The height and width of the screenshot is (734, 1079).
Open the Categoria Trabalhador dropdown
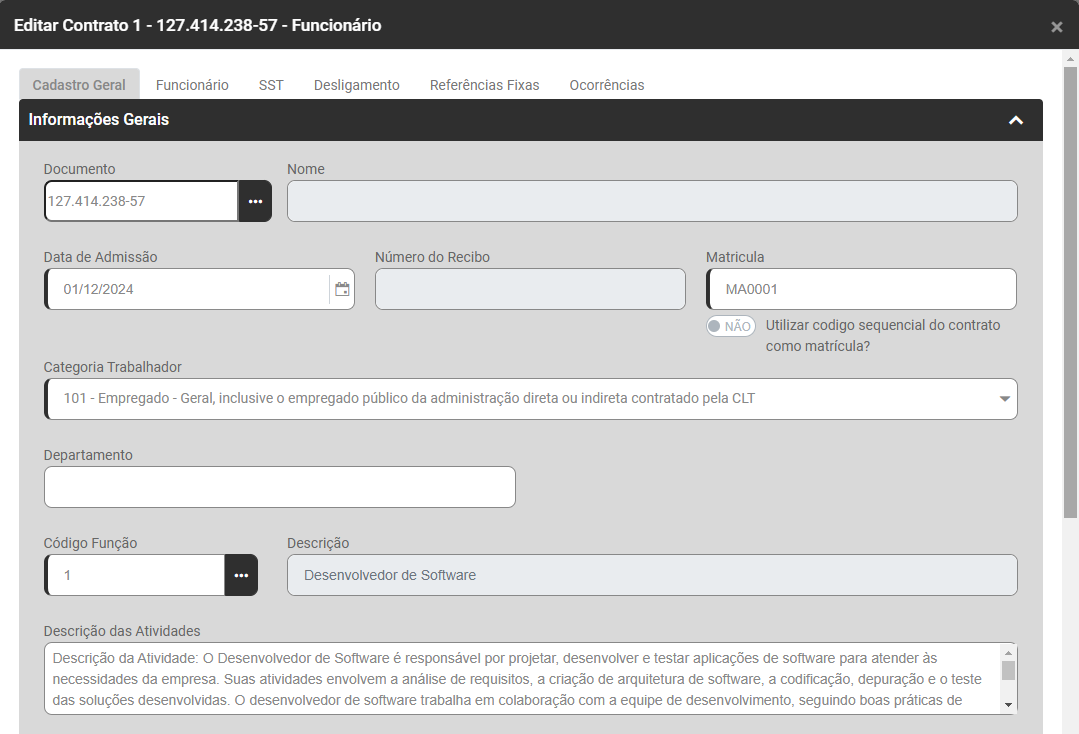click(x=530, y=399)
